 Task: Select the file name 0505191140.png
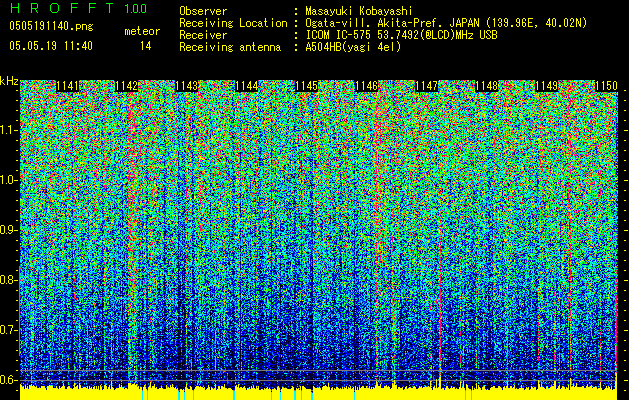coord(51,26)
